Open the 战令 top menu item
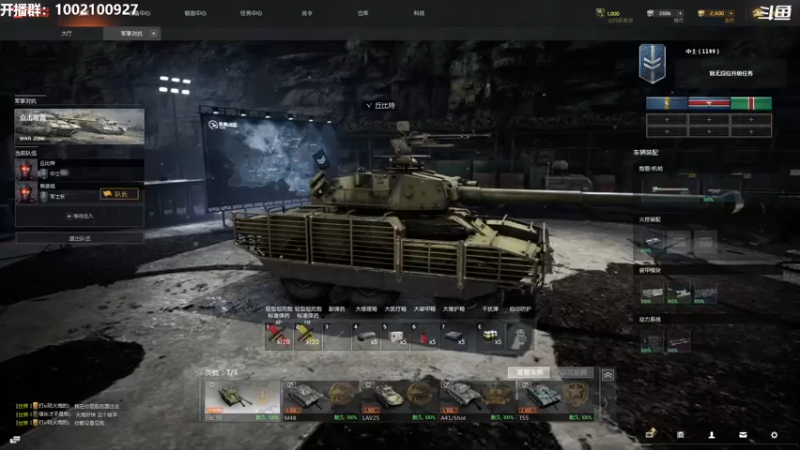This screenshot has height=450, width=800. [307, 13]
